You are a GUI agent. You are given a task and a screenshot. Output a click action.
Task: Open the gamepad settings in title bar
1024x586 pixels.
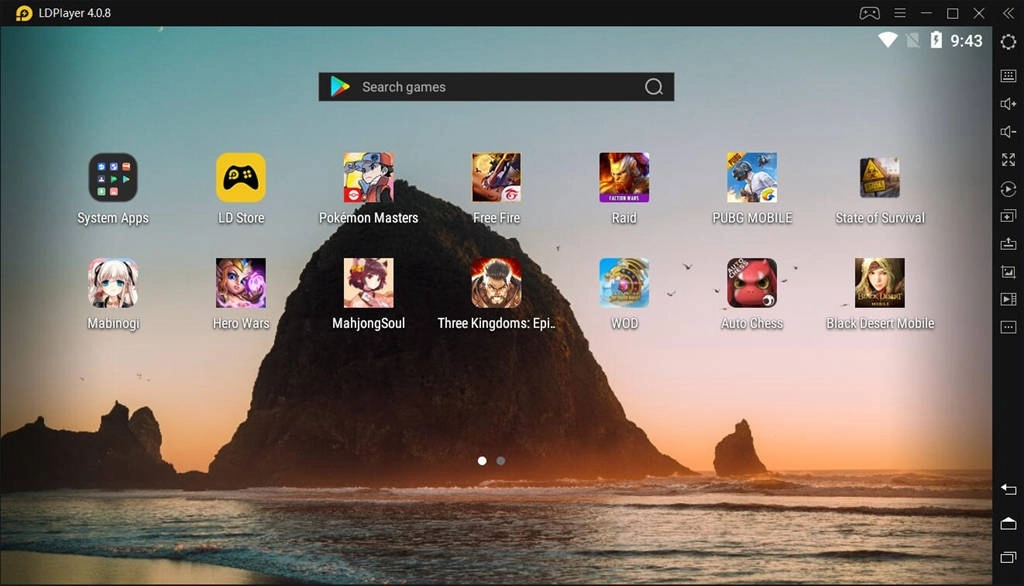[869, 13]
